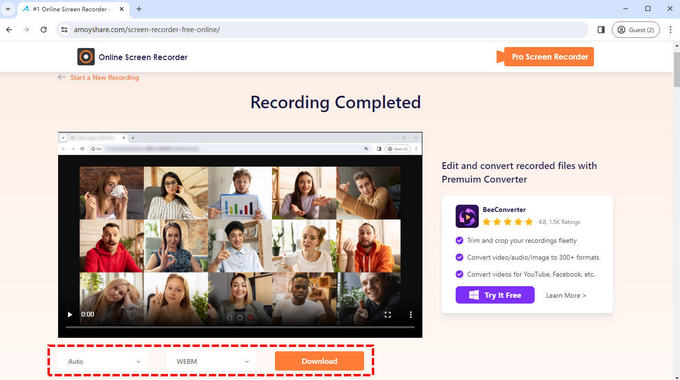Open the Auto quality dropdown
The width and height of the screenshot is (680, 380).
pyautogui.click(x=104, y=361)
